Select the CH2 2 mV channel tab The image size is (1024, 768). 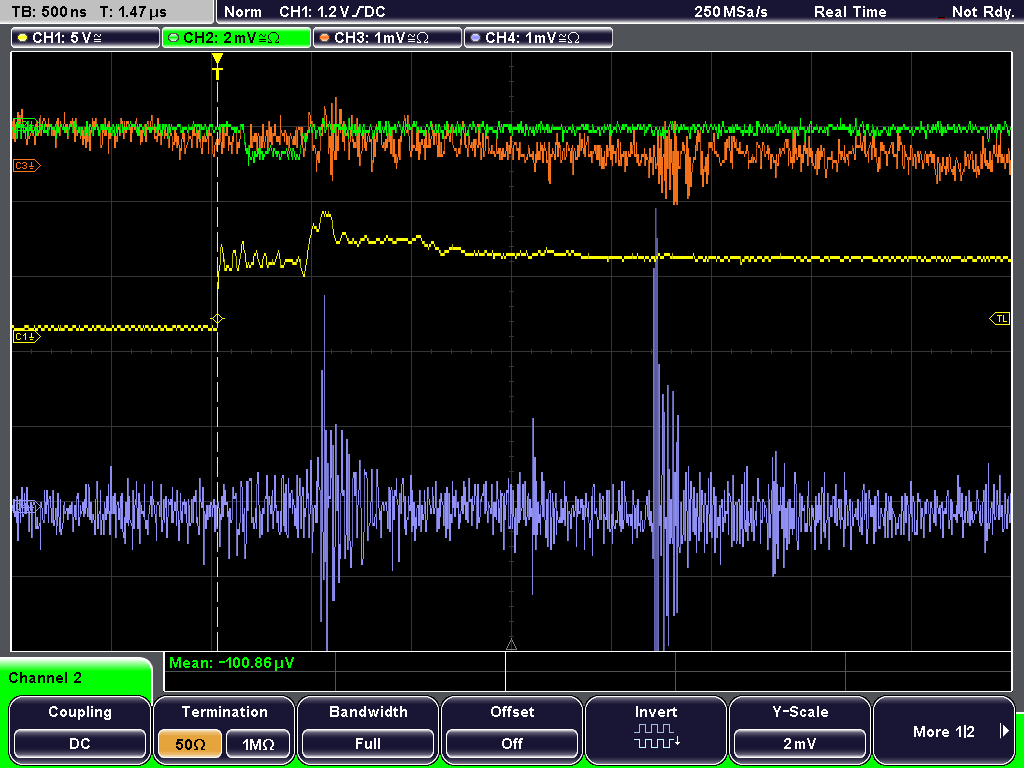pos(236,38)
